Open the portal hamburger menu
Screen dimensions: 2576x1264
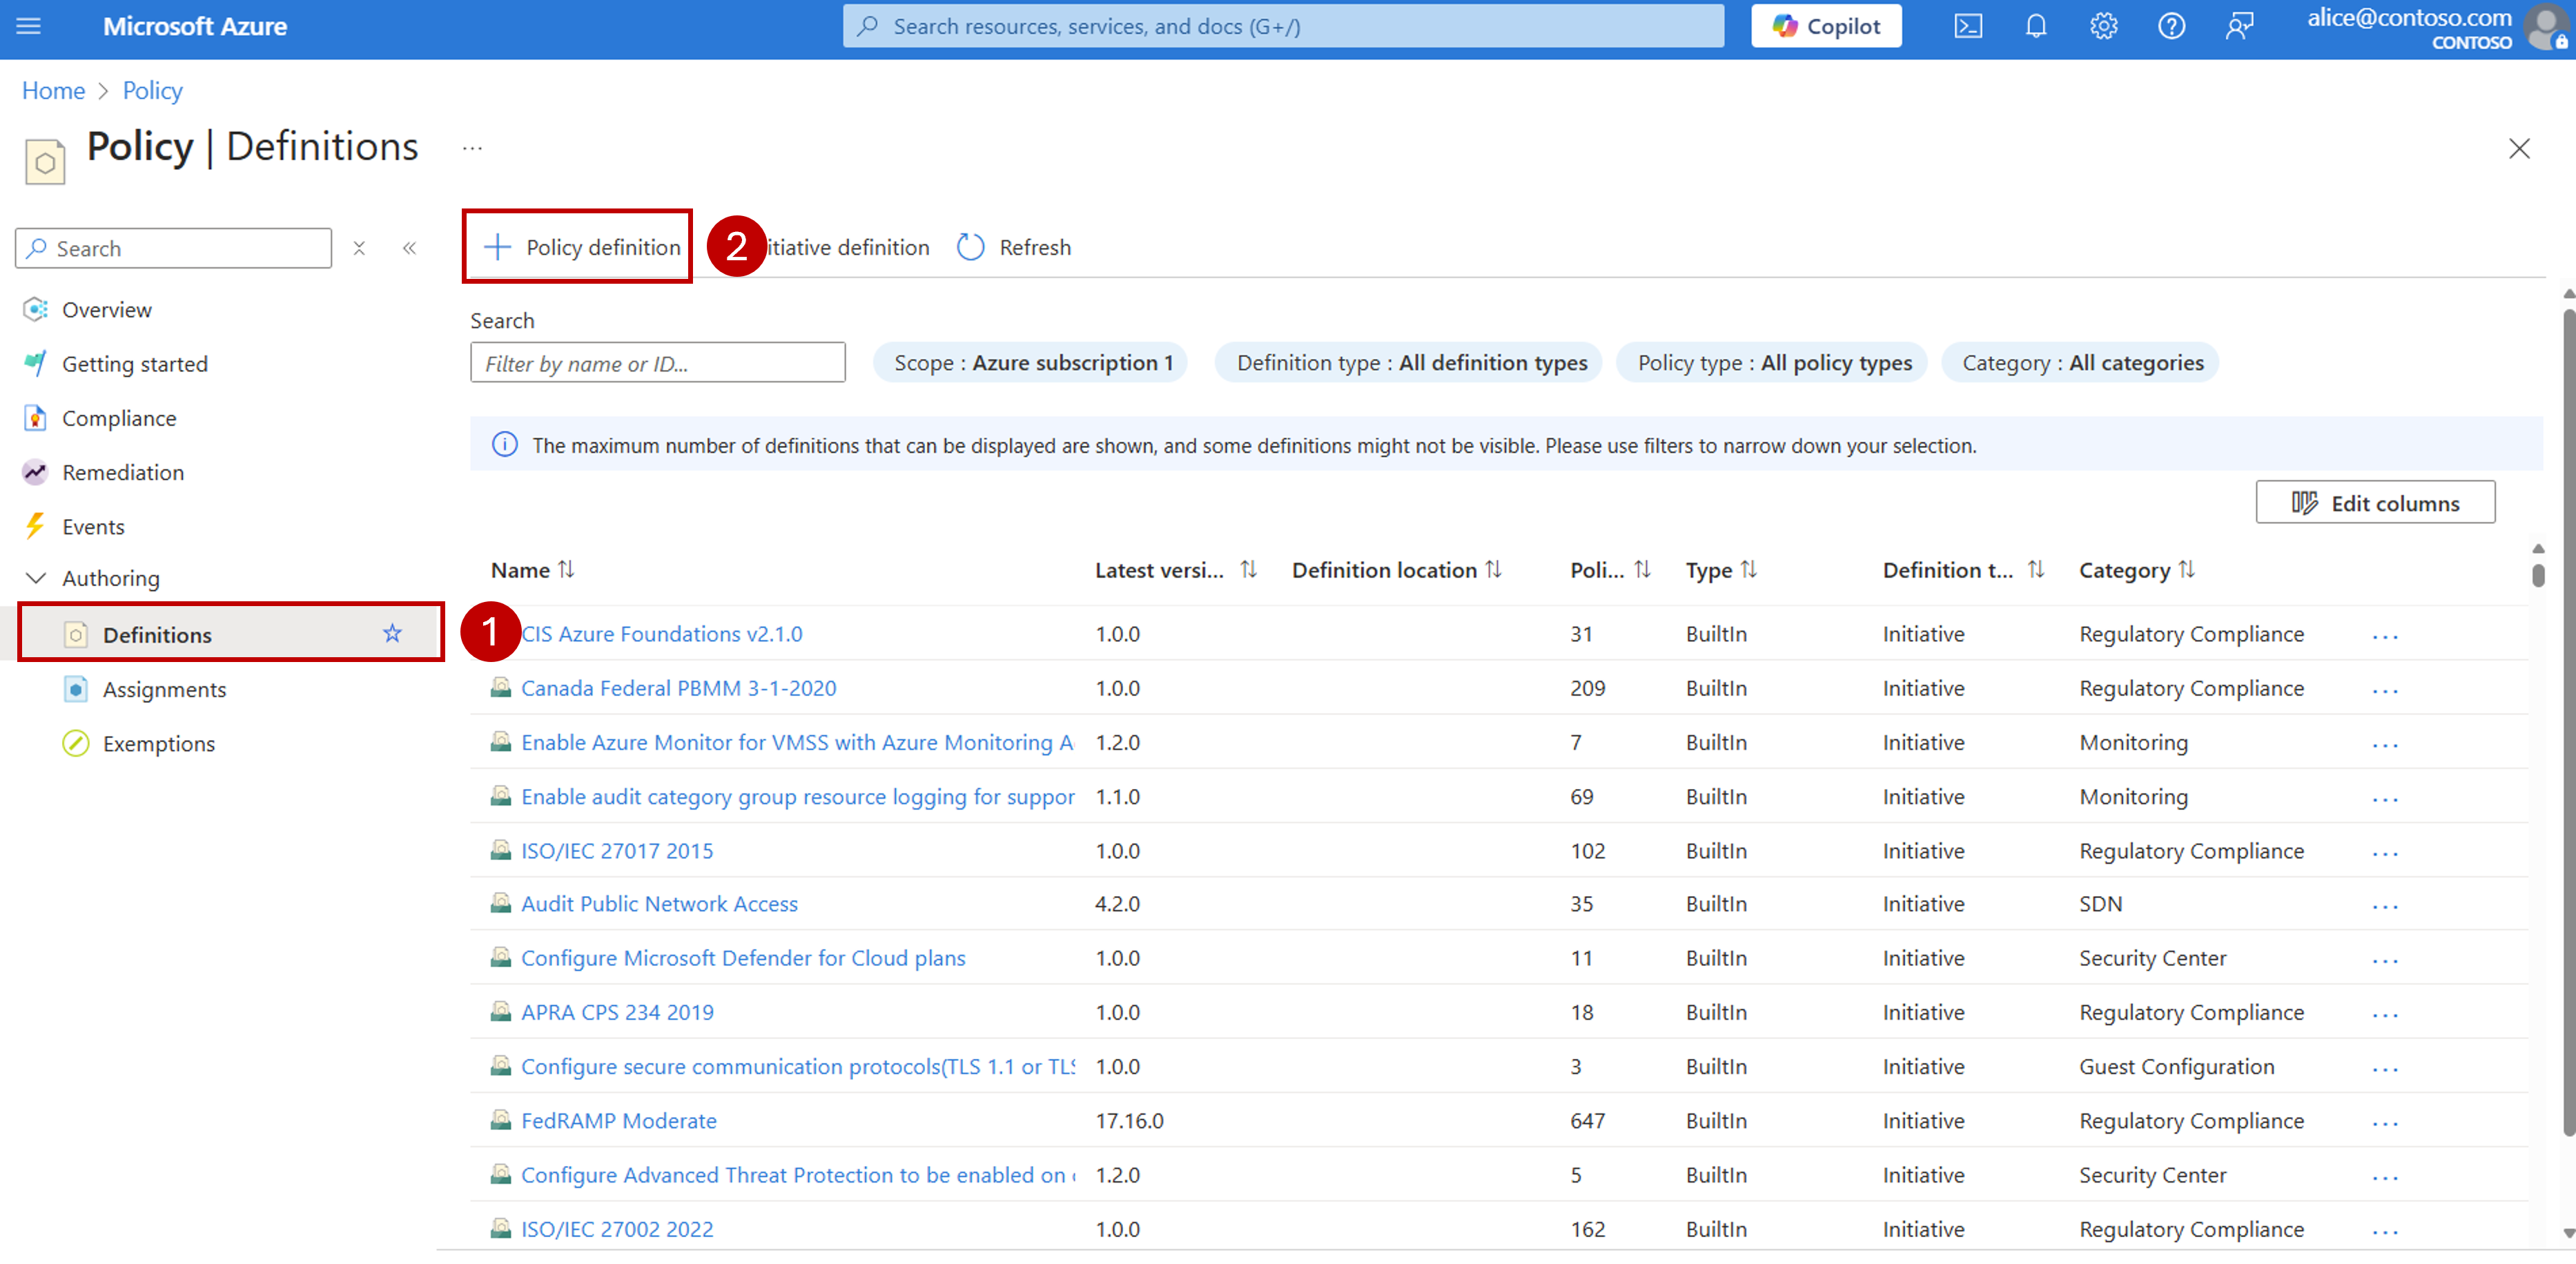(29, 27)
